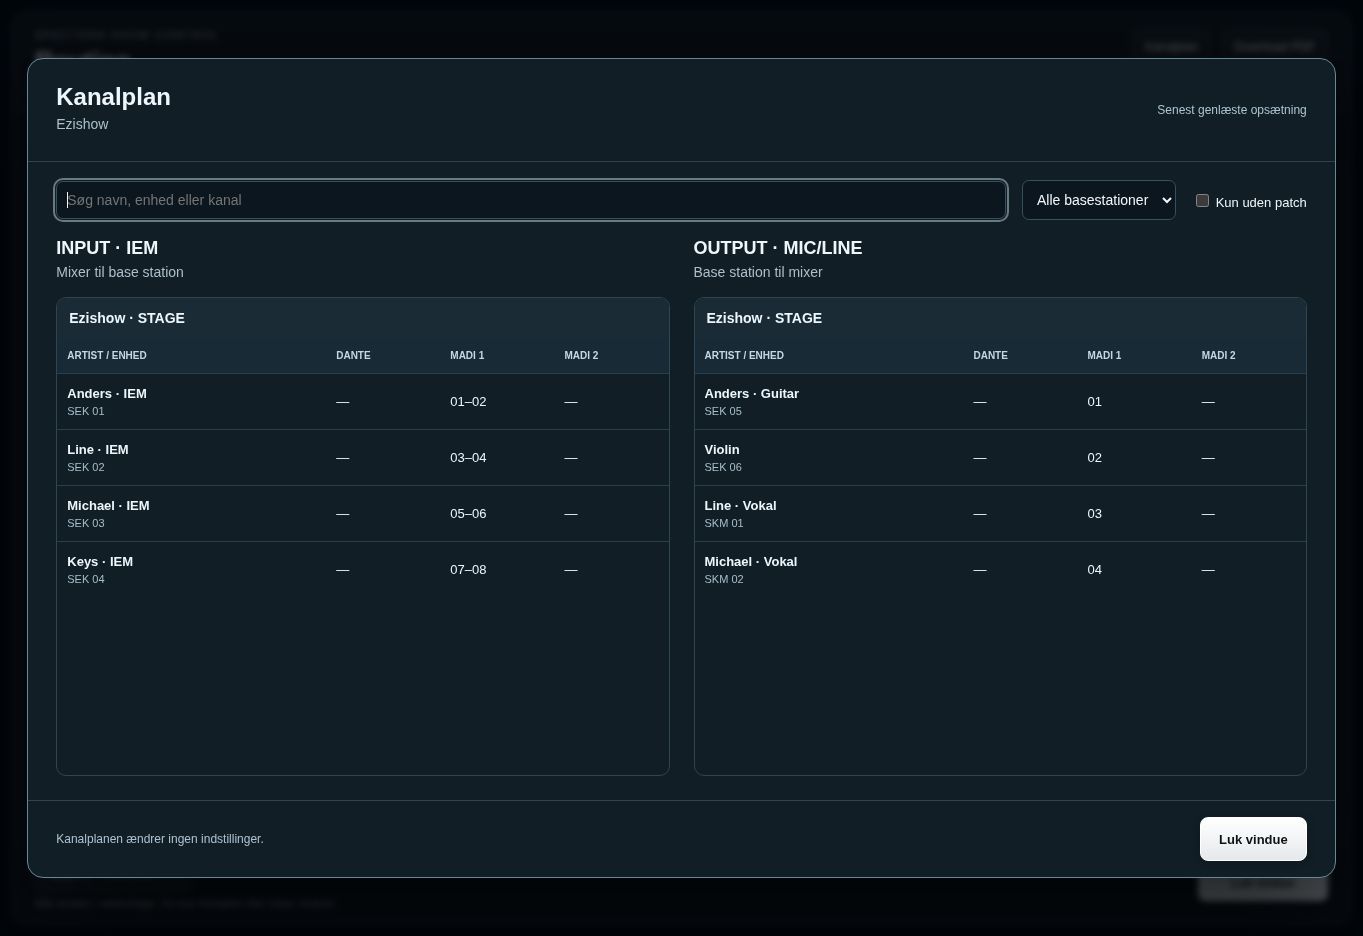Screen dimensions: 1363x936
Task: Select the Keys · IEM row
Action: coord(362,570)
